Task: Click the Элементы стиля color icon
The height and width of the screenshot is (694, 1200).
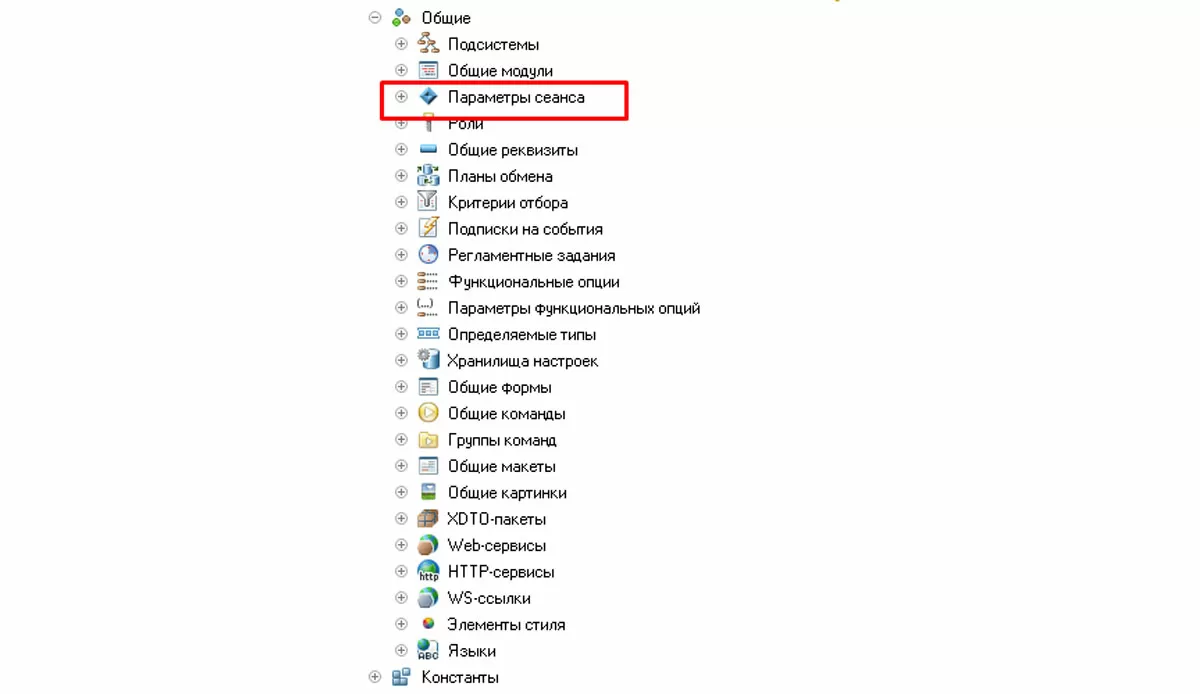Action: coord(428,624)
